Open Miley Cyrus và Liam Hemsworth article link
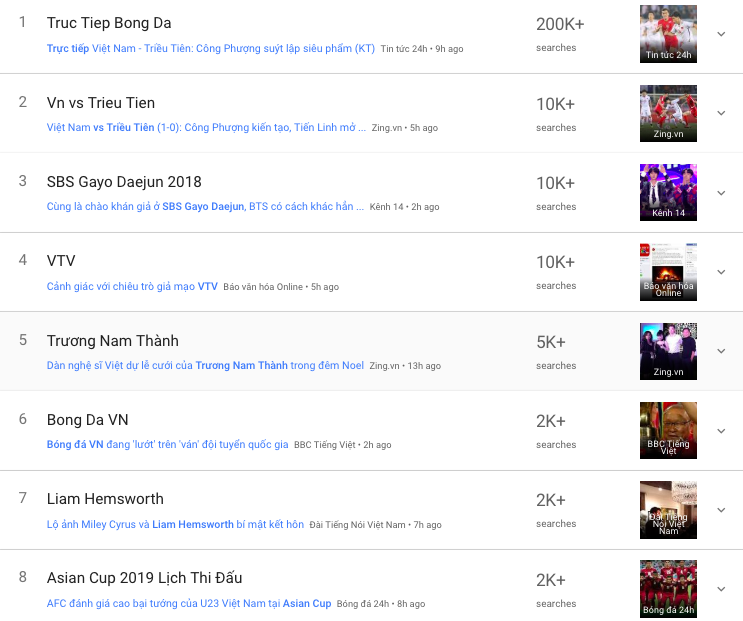The image size is (743, 621). pyautogui.click(x=175, y=525)
